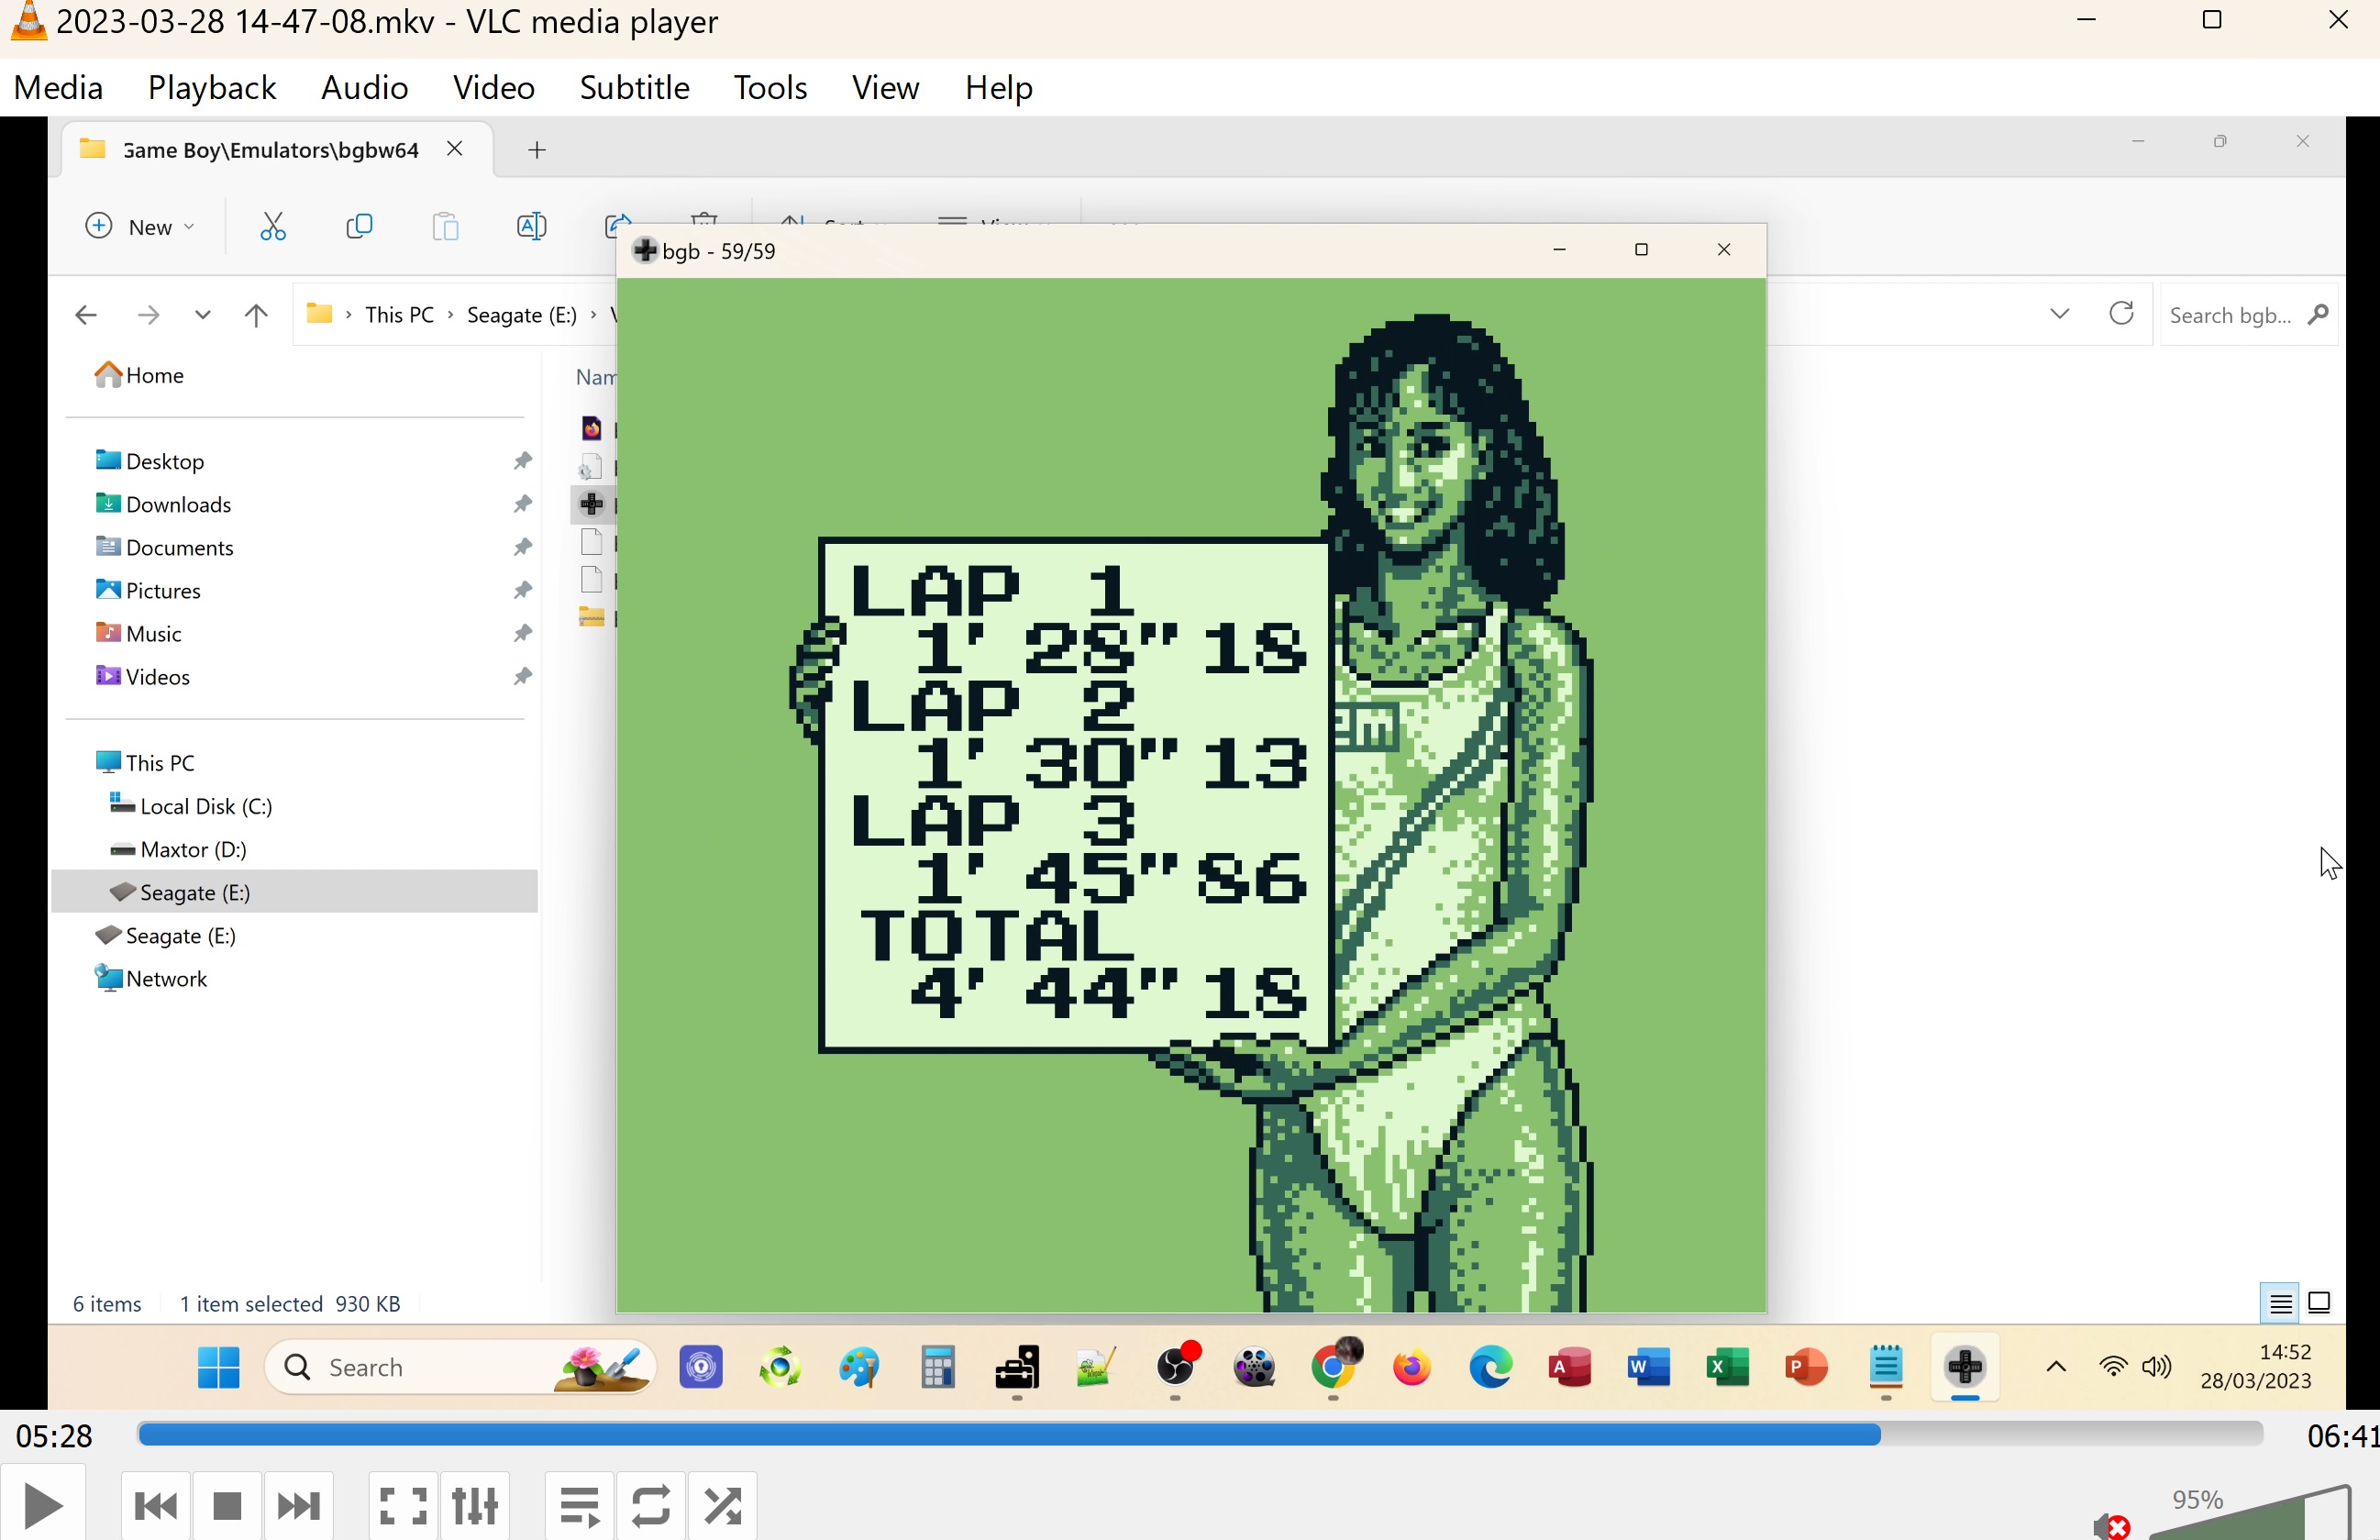Show the playlist
Screen dimensions: 2380x1540
click(579, 1505)
